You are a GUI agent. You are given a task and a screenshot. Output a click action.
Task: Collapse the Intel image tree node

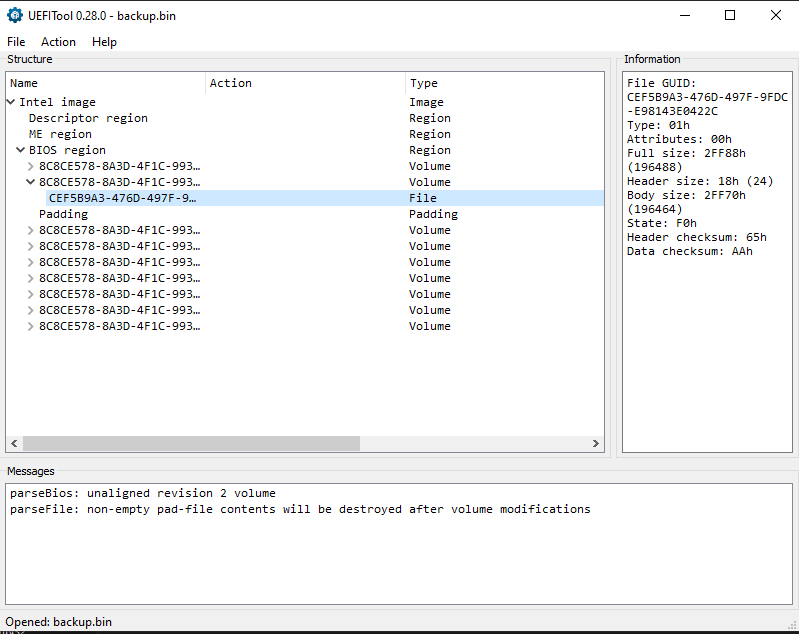tap(11, 102)
